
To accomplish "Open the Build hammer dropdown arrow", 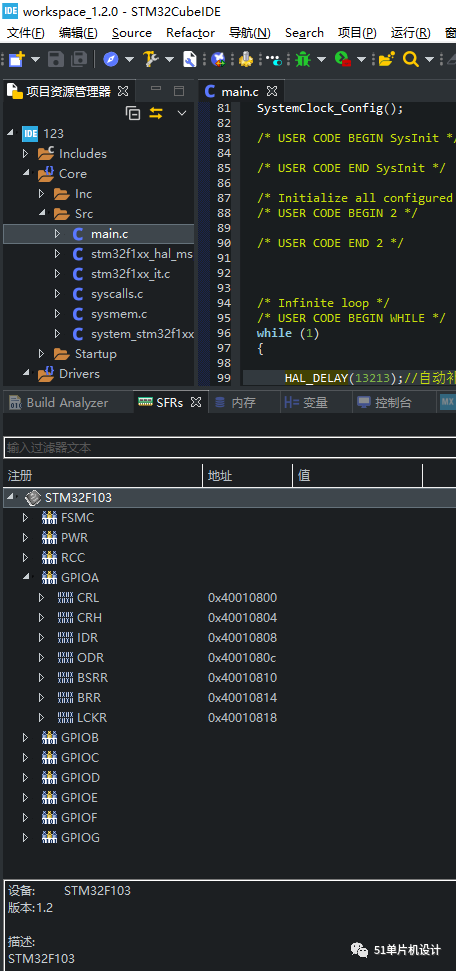I will coord(169,59).
